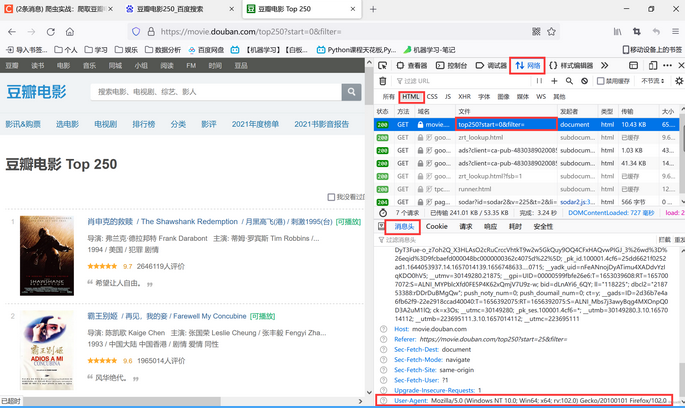Sort requests by 状态 column header
The width and height of the screenshot is (685, 409).
point(383,111)
